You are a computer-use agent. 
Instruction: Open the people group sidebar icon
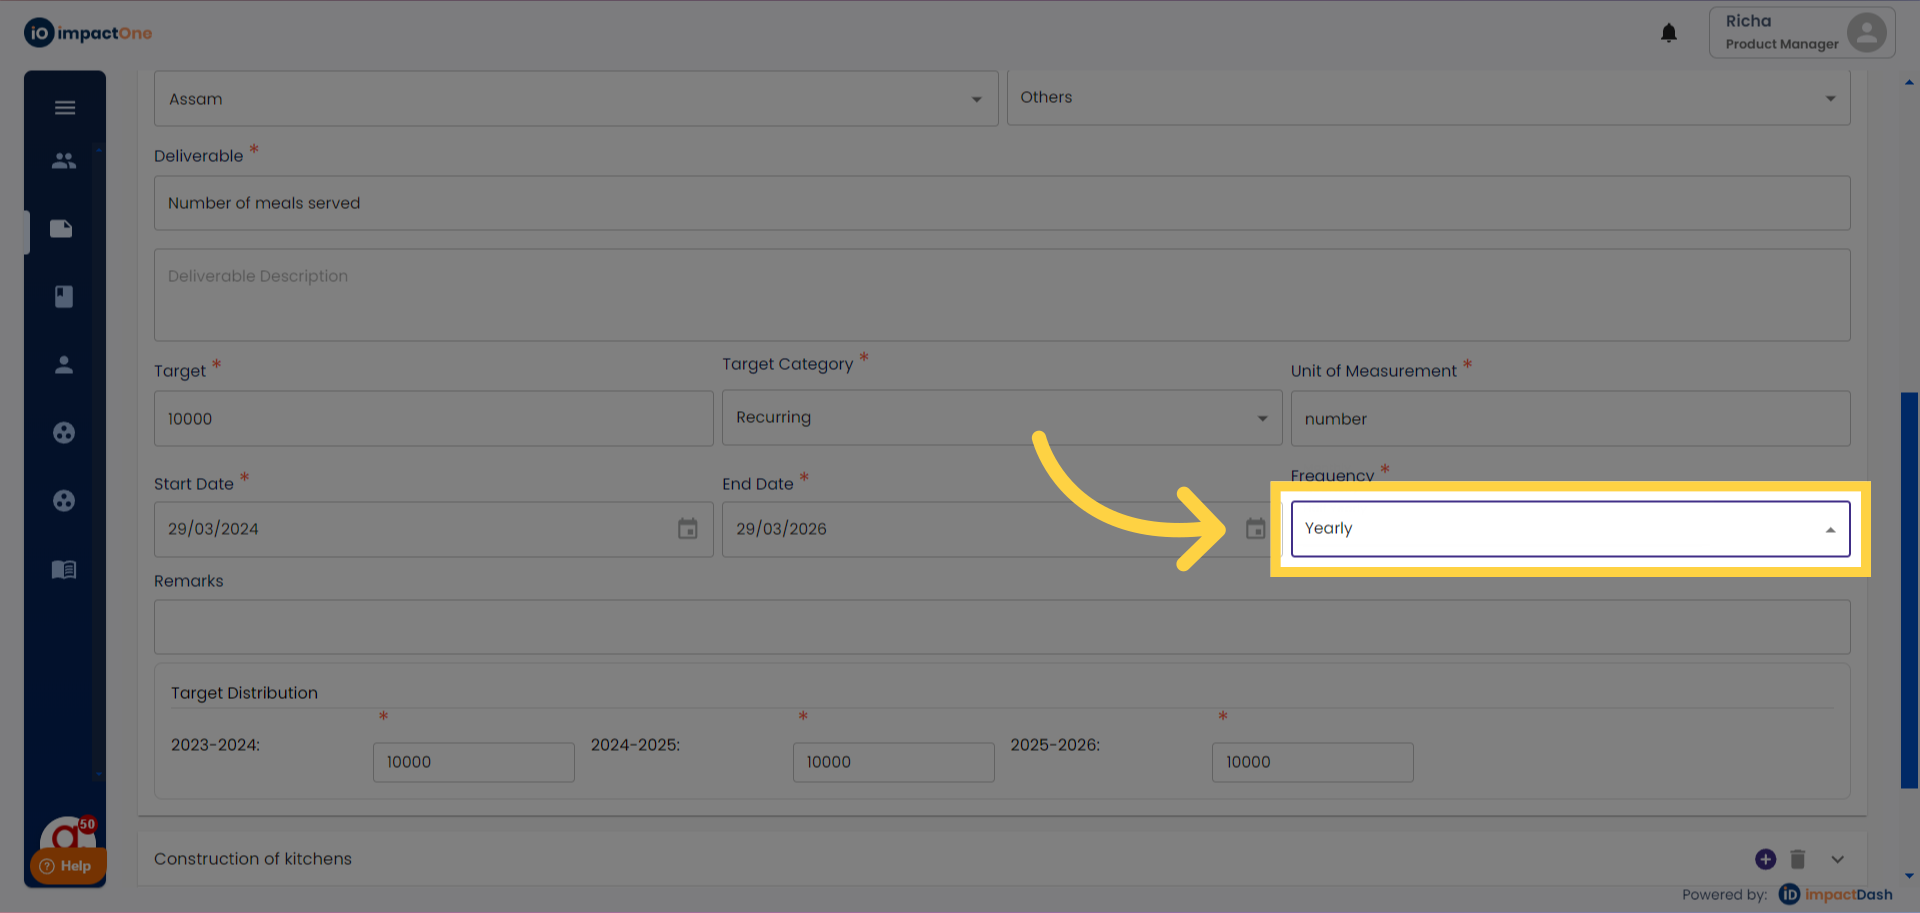[x=64, y=160]
